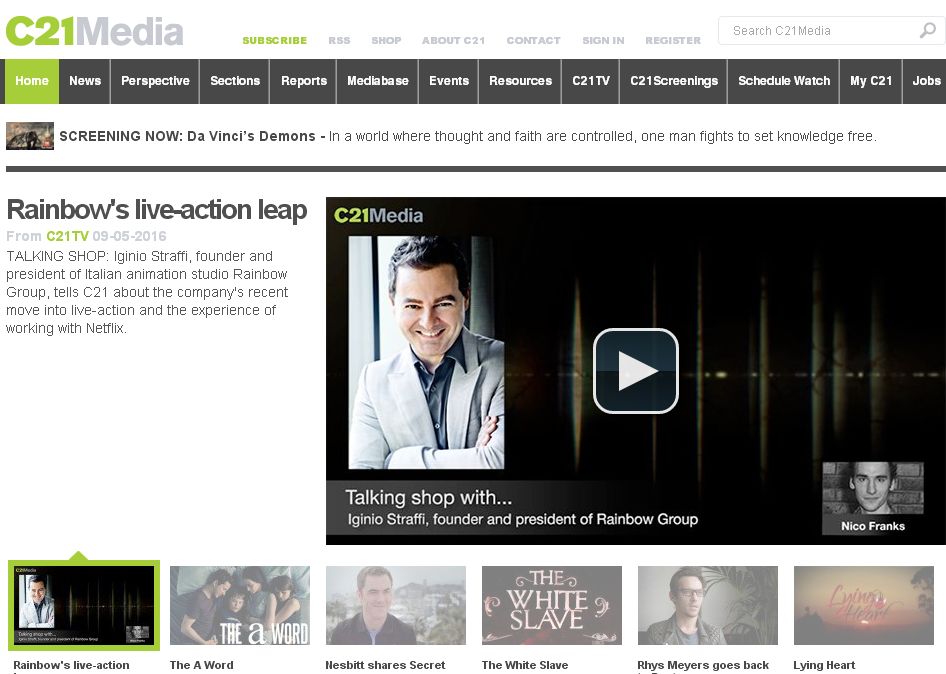The height and width of the screenshot is (674, 946).
Task: Open the Perspective menu item
Action: (x=155, y=81)
